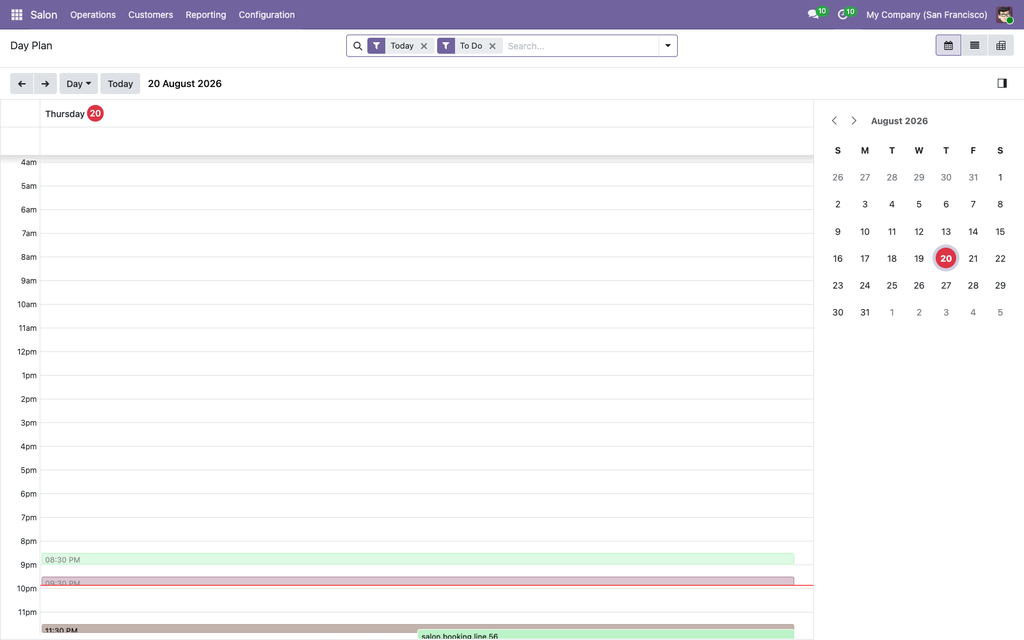1024x640 pixels.
Task: Go to next day arrow
Action: [x=45, y=84]
